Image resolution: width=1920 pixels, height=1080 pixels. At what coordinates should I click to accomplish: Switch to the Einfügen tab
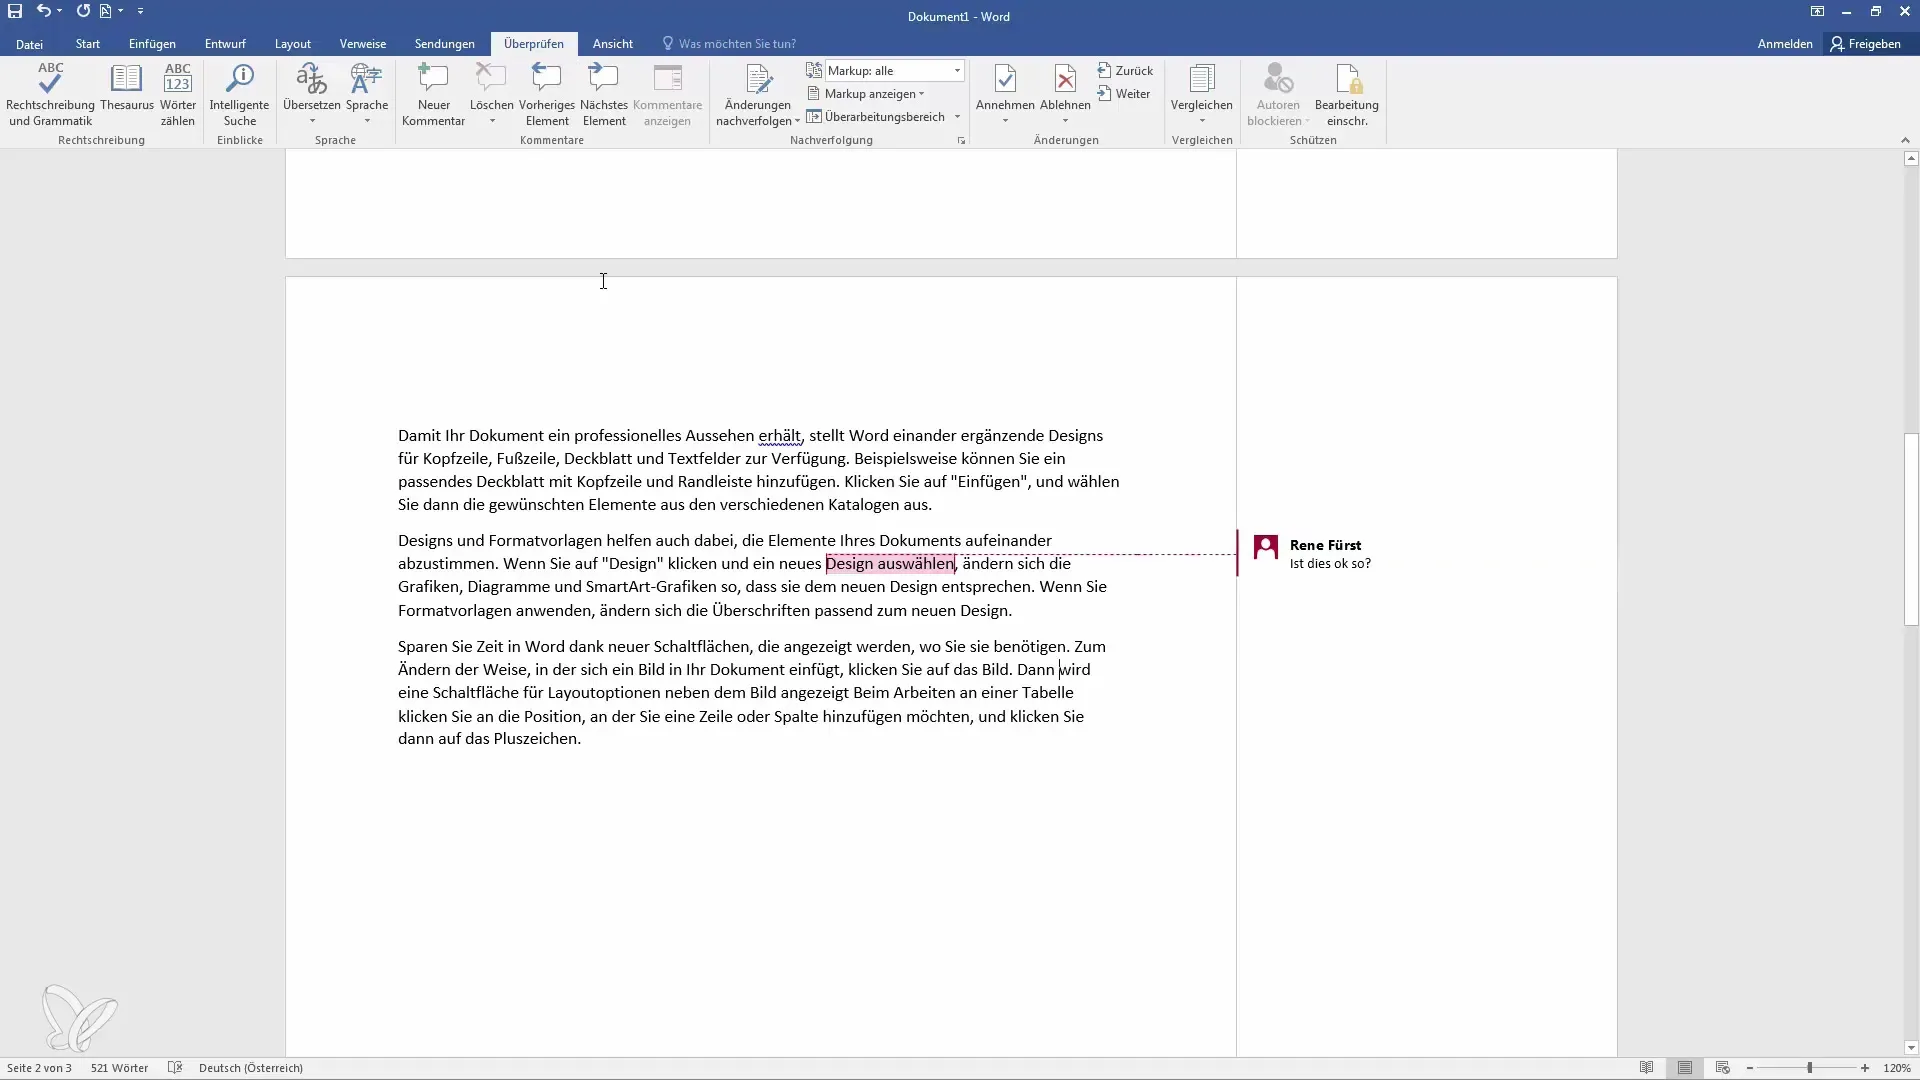[x=152, y=44]
